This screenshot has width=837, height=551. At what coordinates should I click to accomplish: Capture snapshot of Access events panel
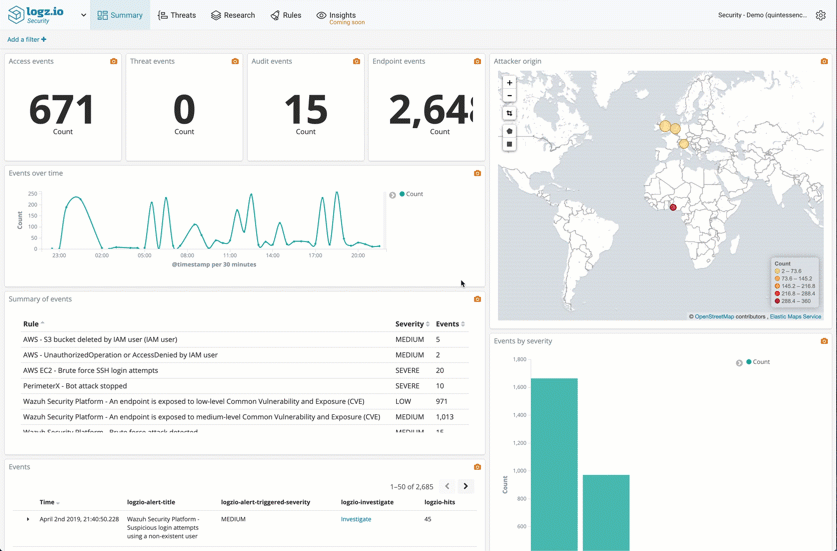pos(114,61)
